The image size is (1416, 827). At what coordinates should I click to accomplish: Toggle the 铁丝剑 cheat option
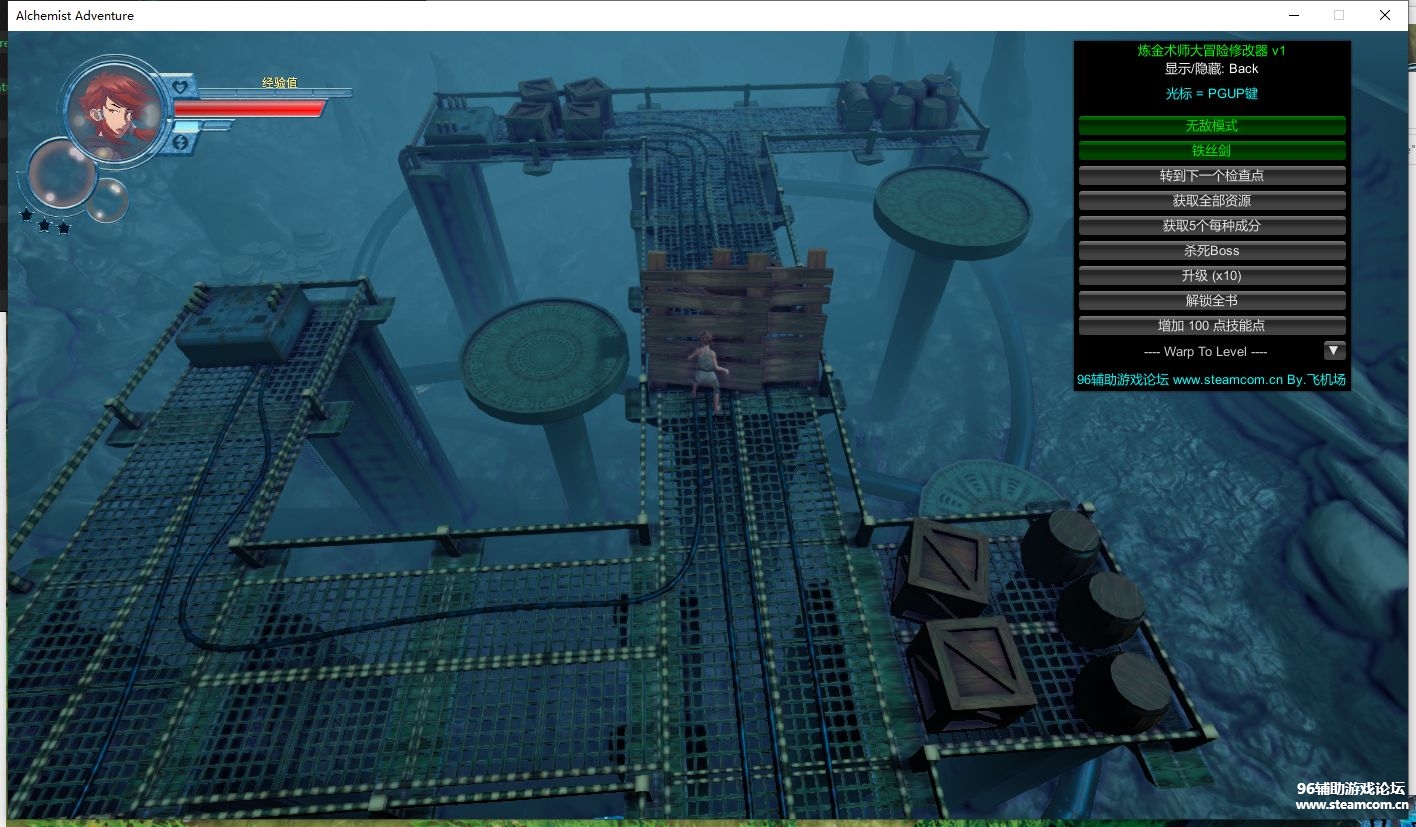1211,151
